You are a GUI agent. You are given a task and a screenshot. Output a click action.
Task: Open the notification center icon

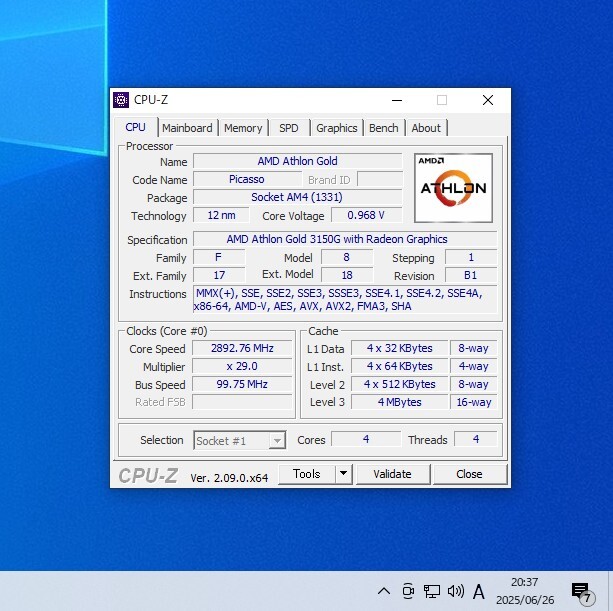582,592
